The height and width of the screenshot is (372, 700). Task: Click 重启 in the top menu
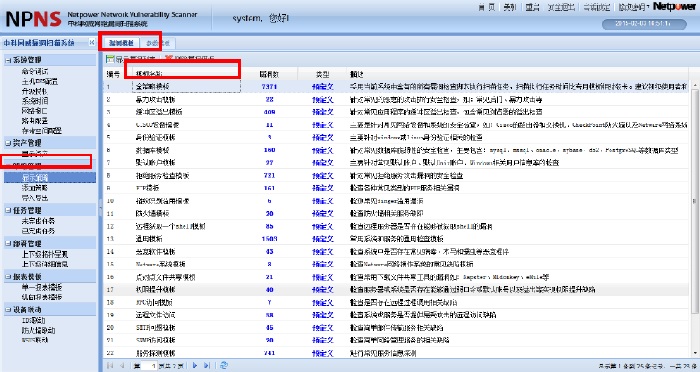tap(532, 7)
